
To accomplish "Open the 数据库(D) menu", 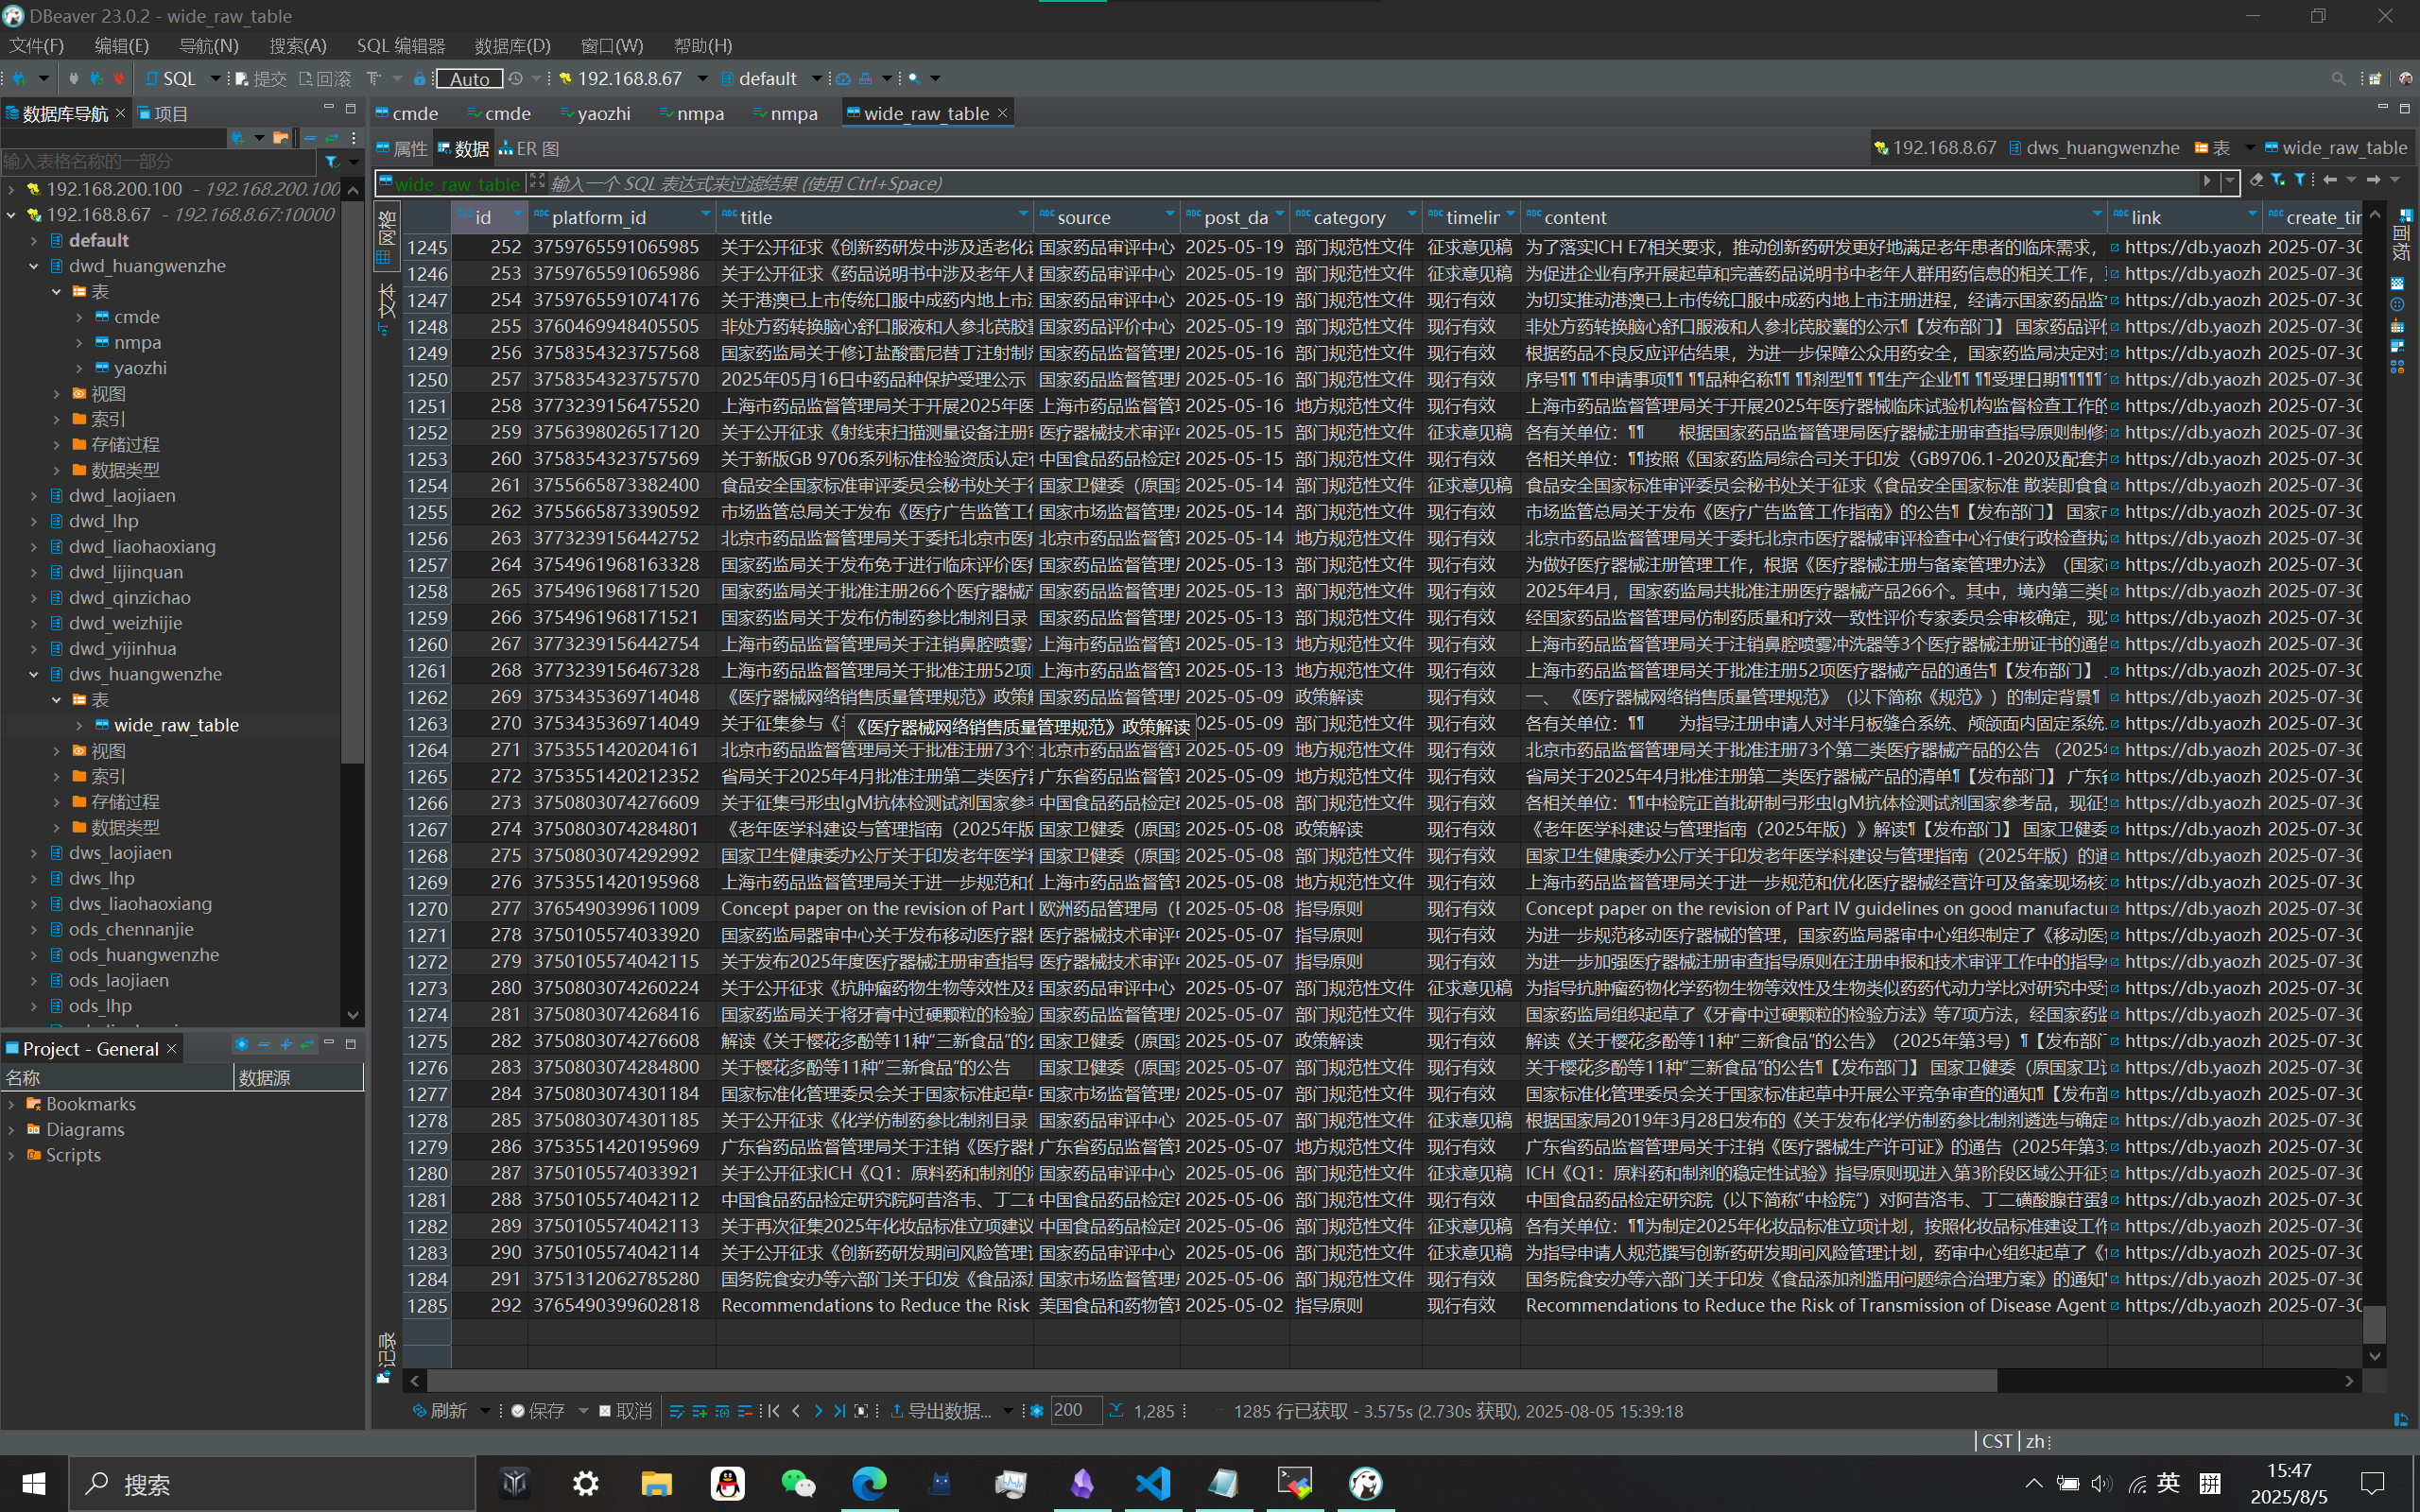I will (x=512, y=46).
